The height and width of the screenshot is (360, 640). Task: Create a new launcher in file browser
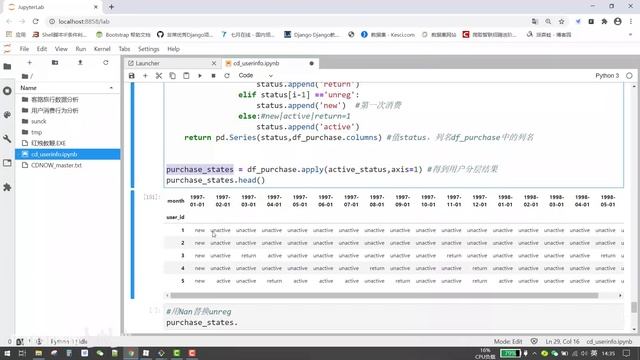pos(29,62)
